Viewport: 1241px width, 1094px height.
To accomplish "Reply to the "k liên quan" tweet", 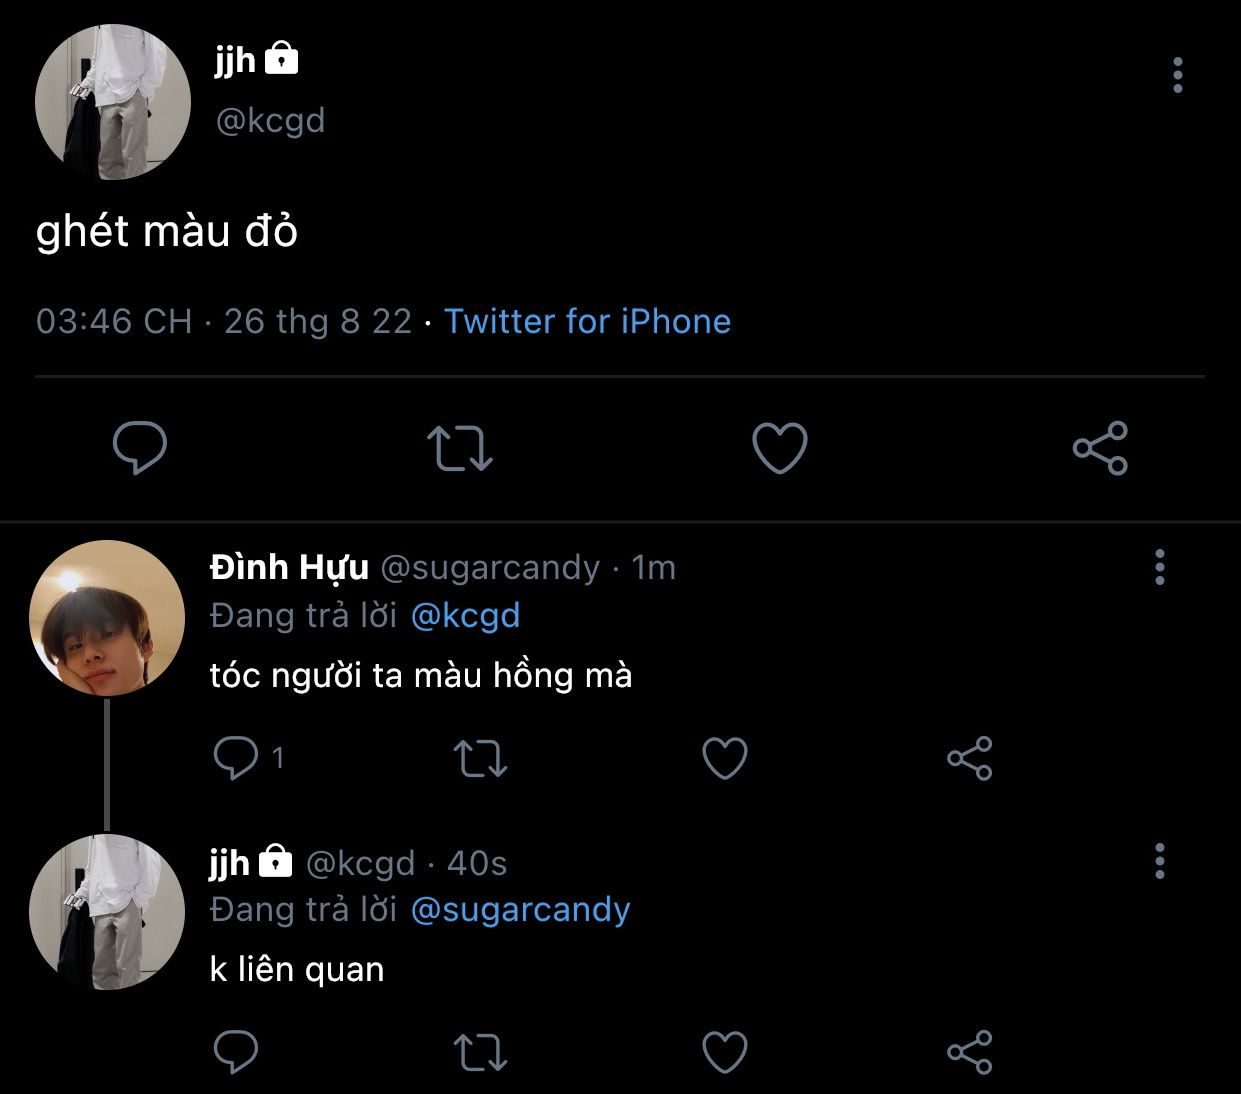I will [236, 1051].
